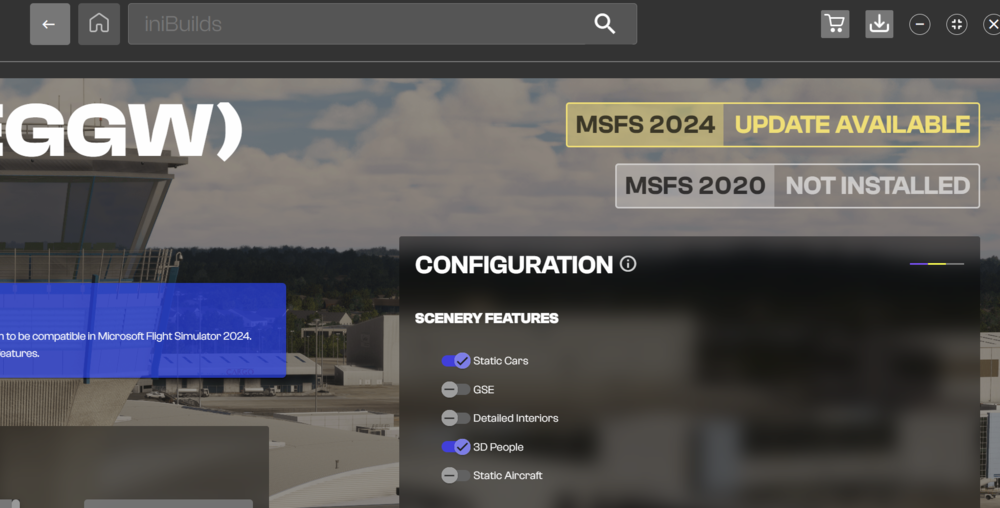Viewport: 1000px width, 508px height.
Task: Click the Static Cars label
Action: 501,361
